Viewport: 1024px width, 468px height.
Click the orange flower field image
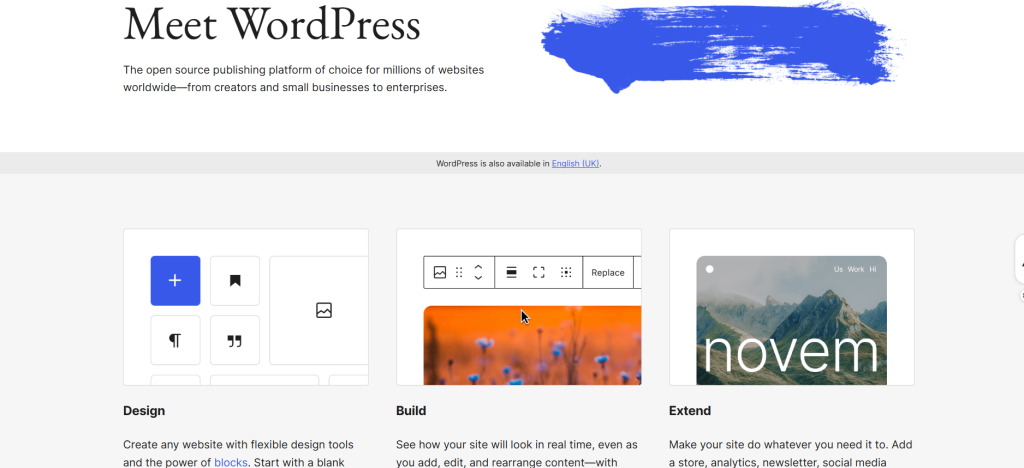click(532, 345)
